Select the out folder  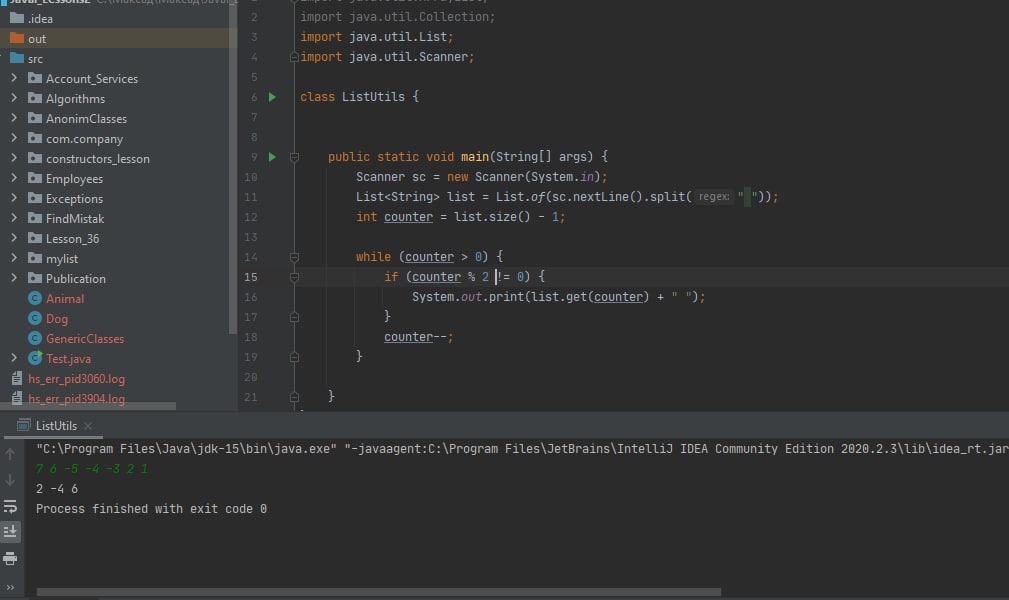click(37, 39)
